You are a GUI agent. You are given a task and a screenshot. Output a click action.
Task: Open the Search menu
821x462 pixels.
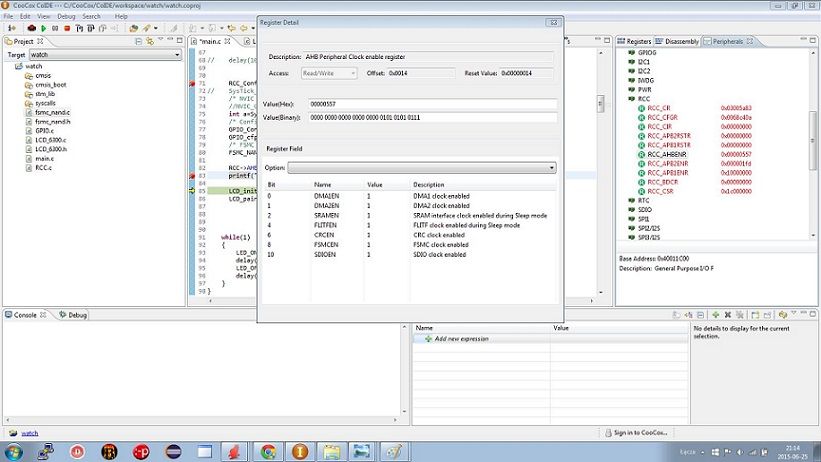91,16
